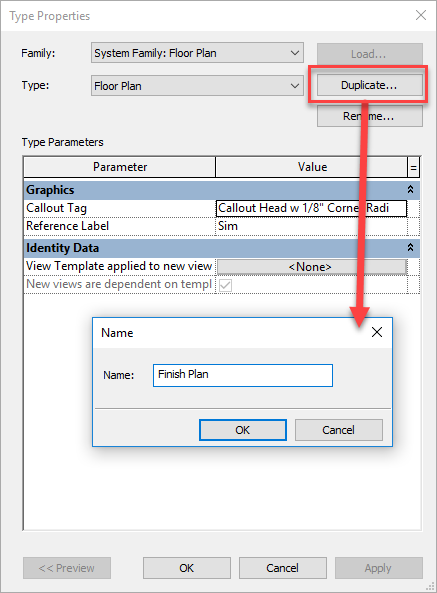Cancel the Name dialog

(338, 430)
